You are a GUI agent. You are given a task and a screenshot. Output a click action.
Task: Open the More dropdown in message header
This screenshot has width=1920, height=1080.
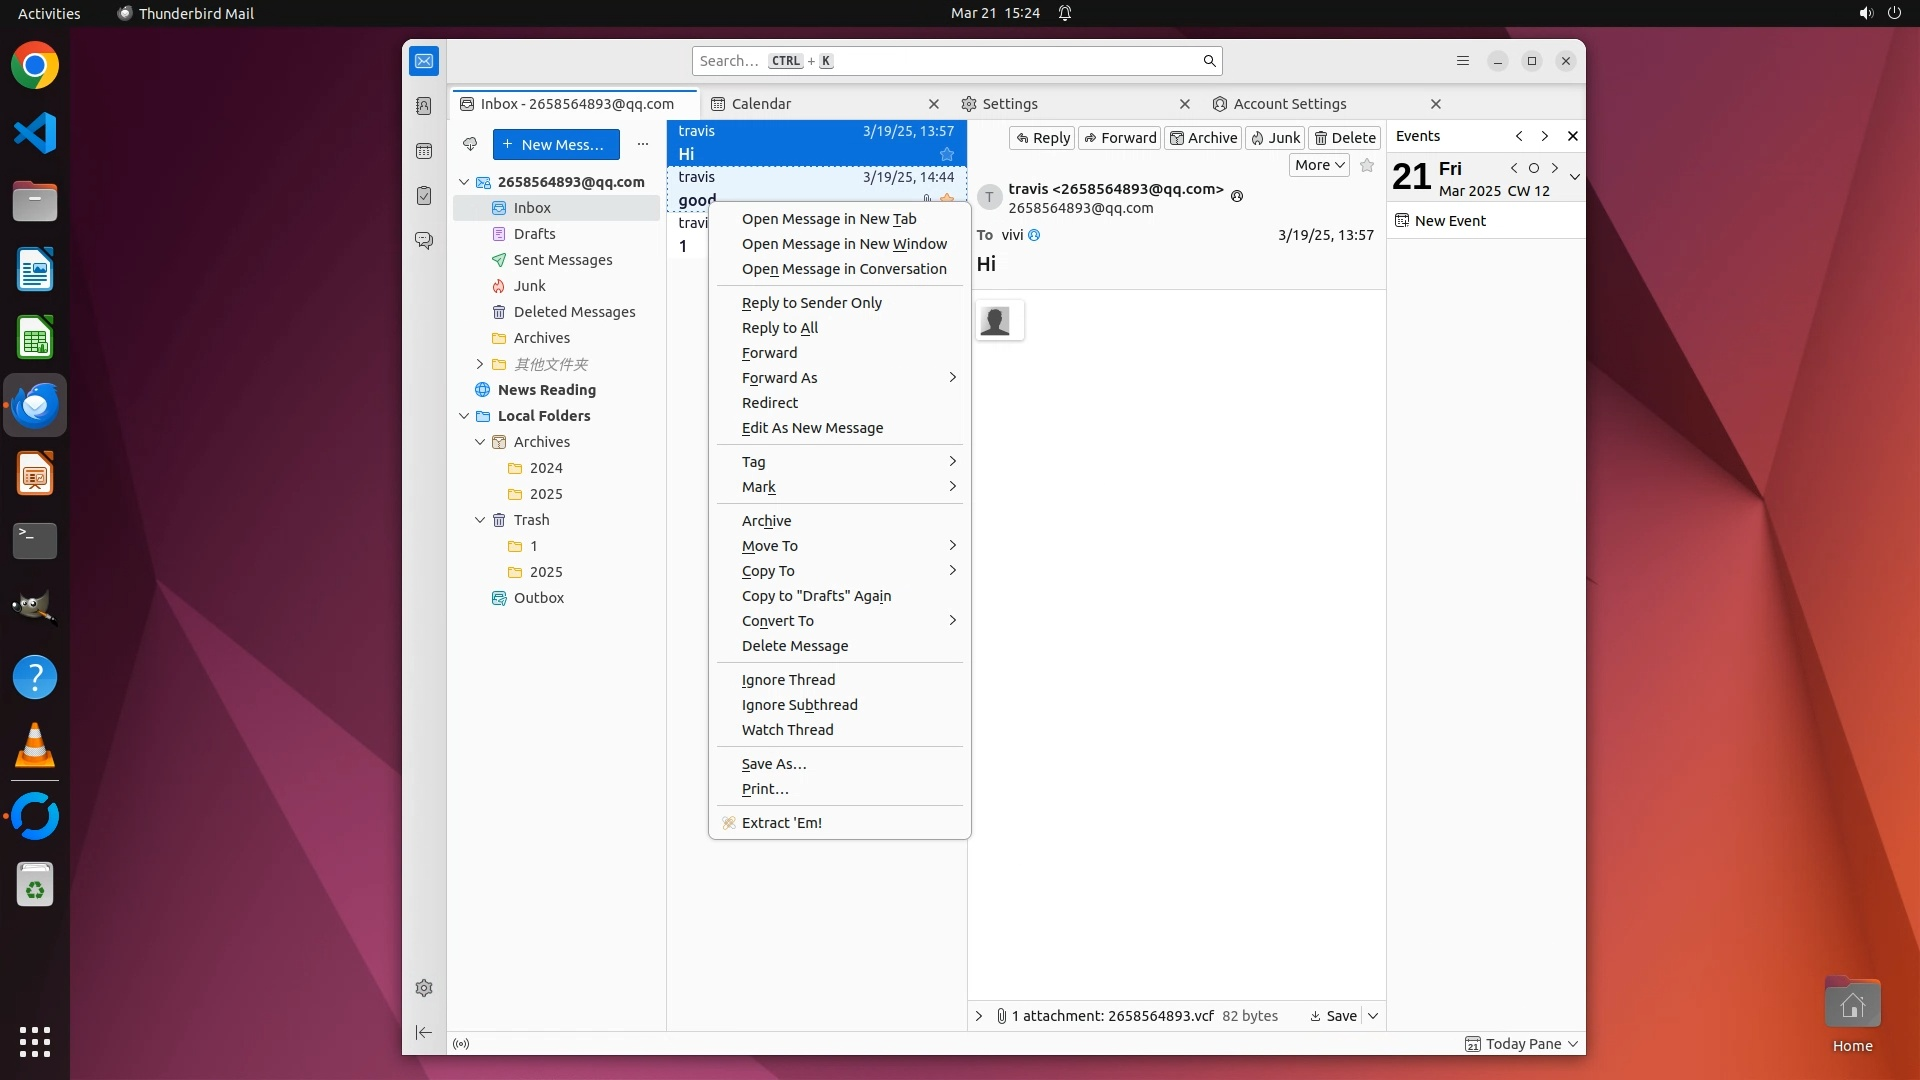(1318, 165)
